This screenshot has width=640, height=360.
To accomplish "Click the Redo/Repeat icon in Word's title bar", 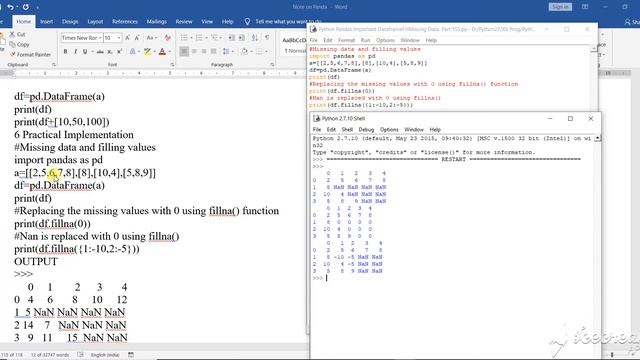I will tap(26, 7).
